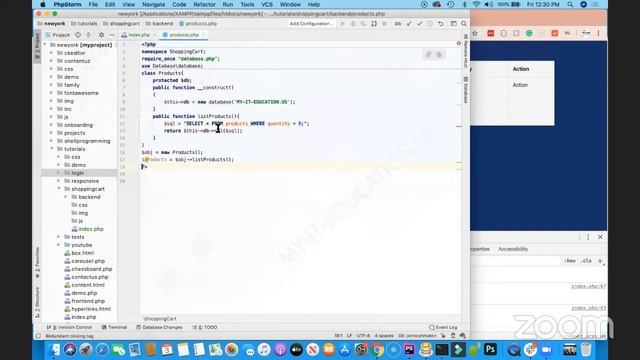Click the window layout icon beside search magnifier
This screenshot has height=360, width=640.
453,24
